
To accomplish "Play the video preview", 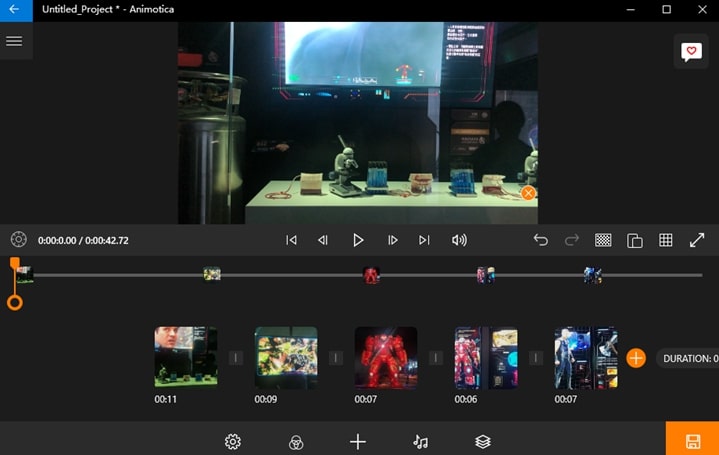I will click(358, 240).
